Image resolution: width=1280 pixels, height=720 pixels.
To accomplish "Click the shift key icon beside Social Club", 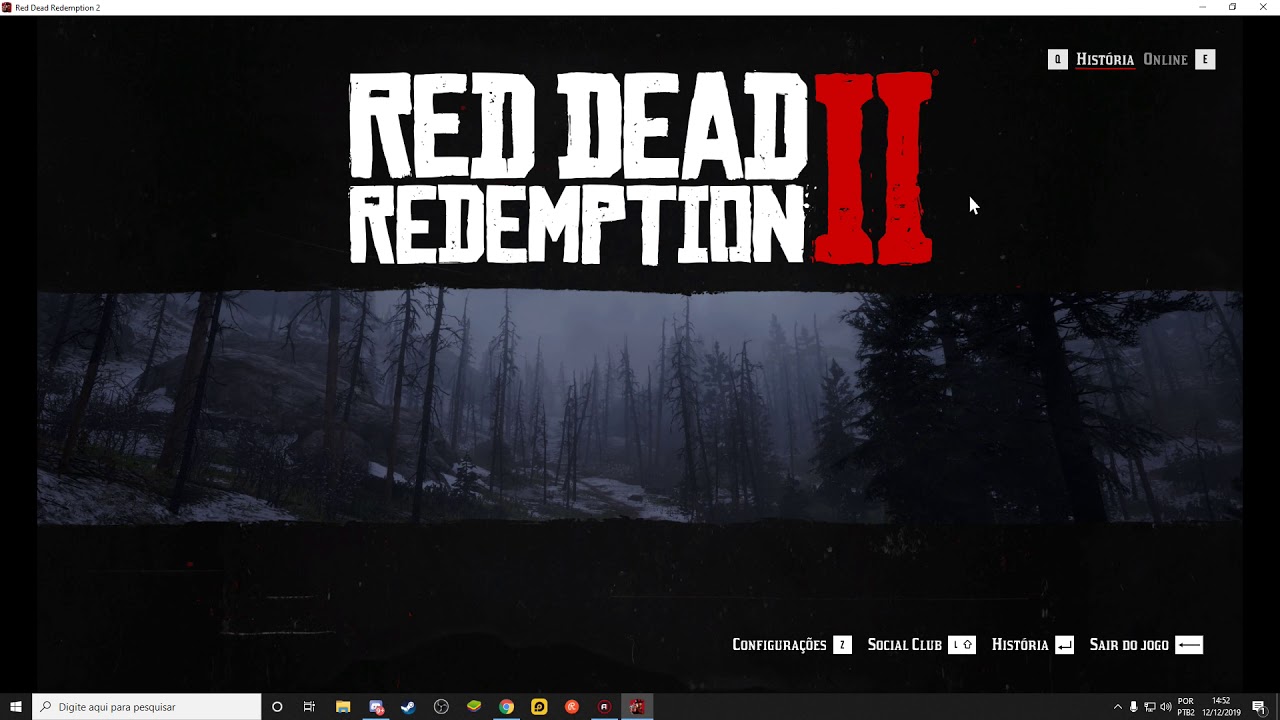I will (962, 645).
